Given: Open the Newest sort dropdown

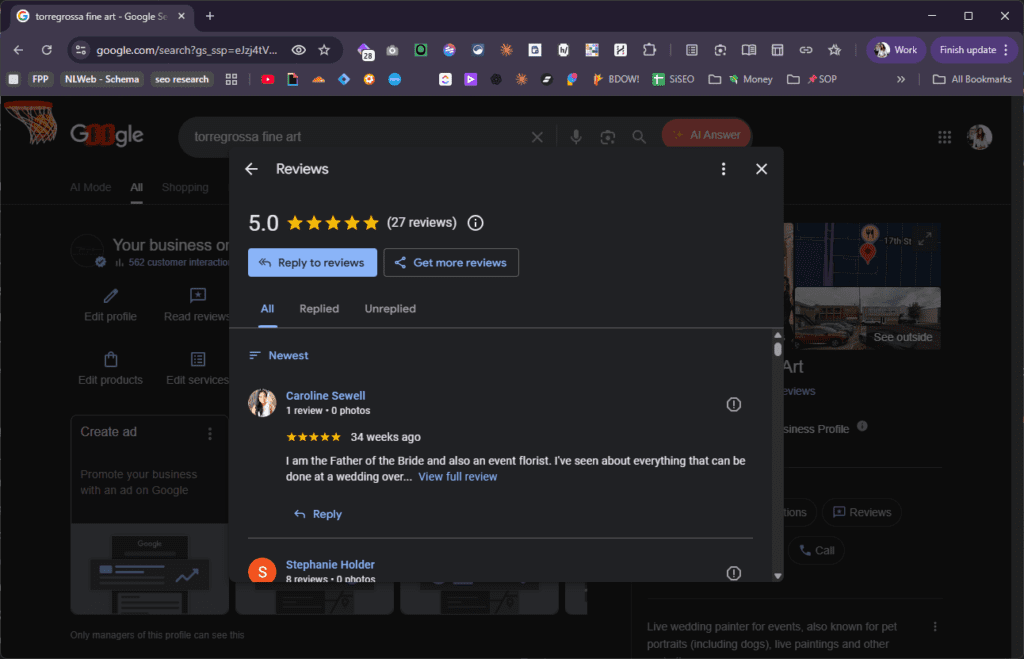Looking at the screenshot, I should (x=279, y=355).
